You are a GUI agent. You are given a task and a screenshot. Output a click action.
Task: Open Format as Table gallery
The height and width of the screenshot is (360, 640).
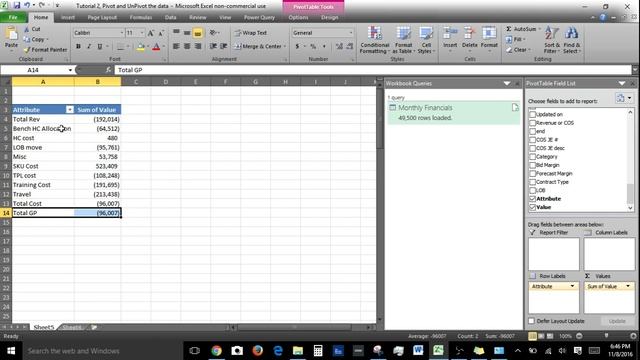(x=403, y=40)
